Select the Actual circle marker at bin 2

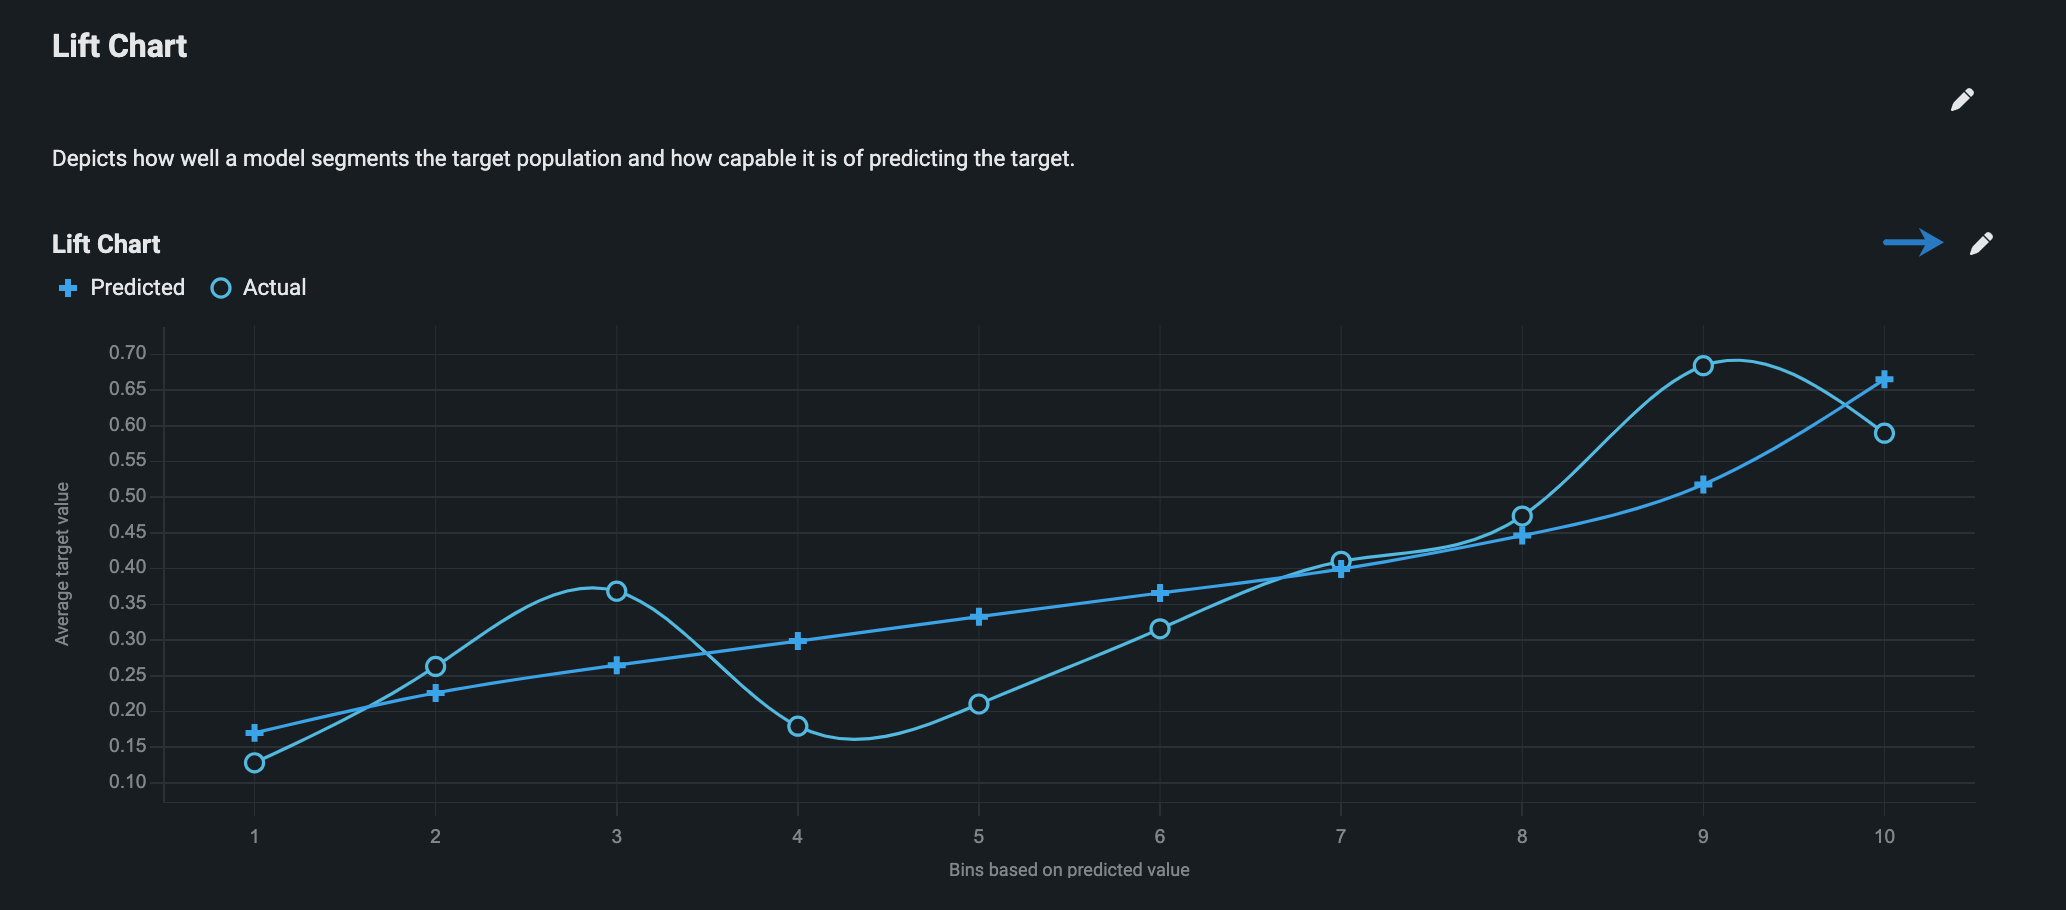(x=436, y=666)
